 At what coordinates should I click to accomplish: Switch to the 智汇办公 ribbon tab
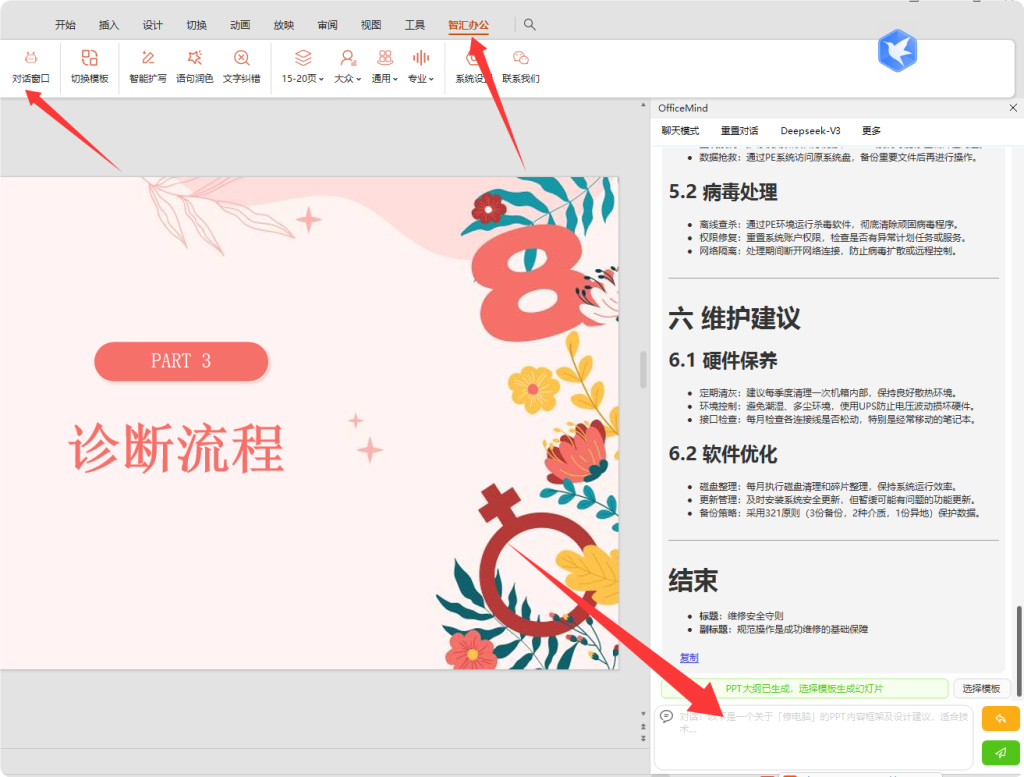[x=470, y=24]
